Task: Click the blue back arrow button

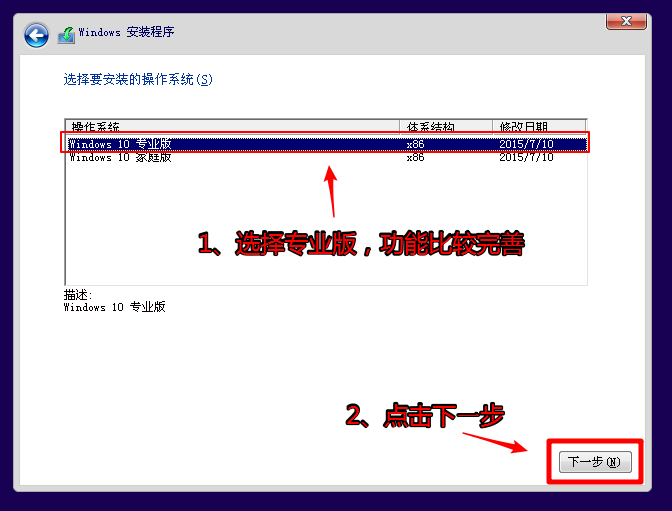Action: [37, 37]
